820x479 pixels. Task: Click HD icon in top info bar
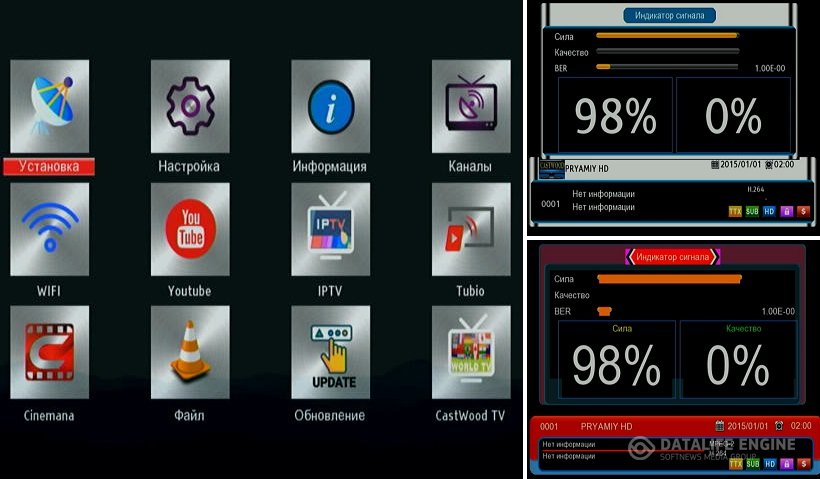[x=769, y=211]
